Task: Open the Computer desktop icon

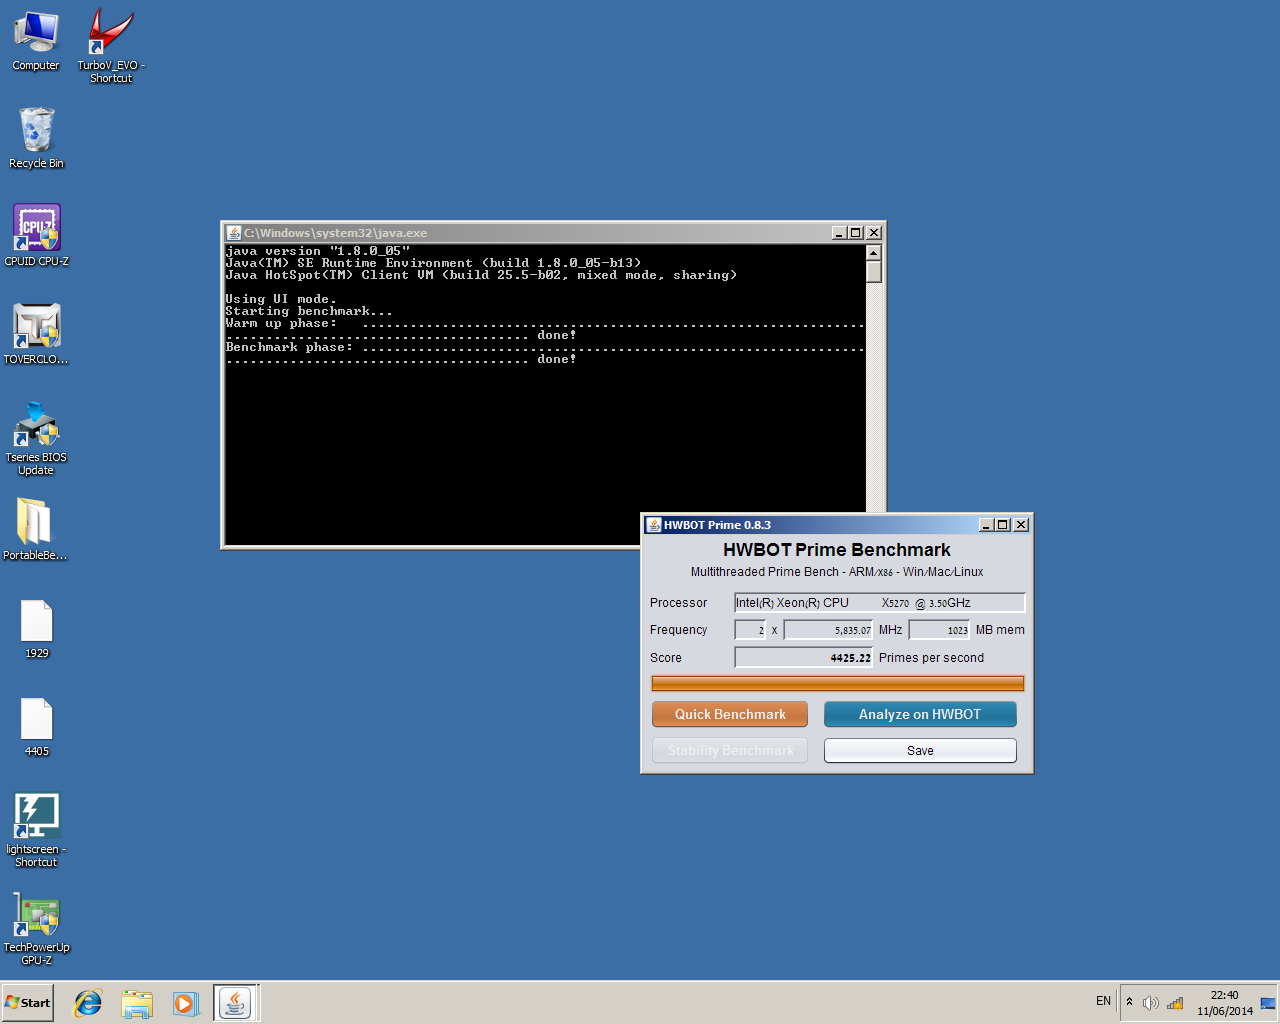Action: click(36, 42)
